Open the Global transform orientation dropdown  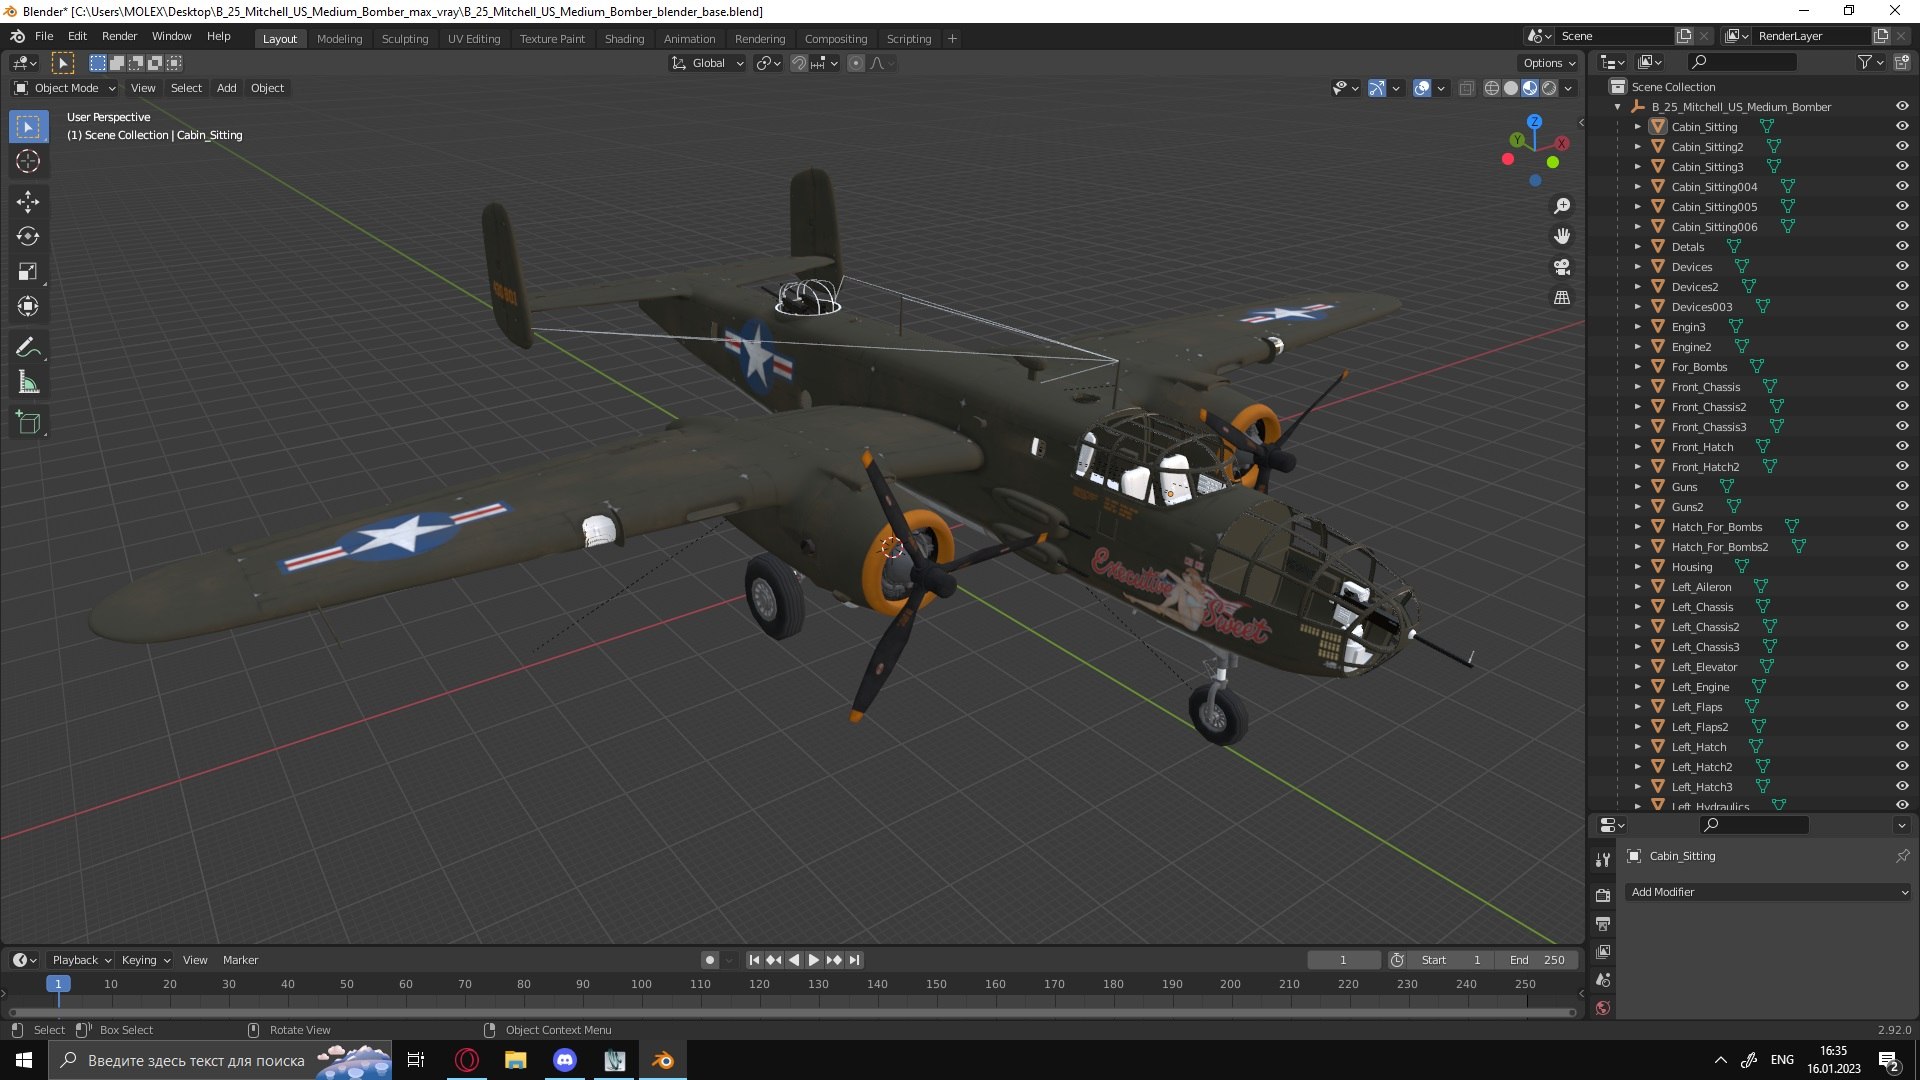click(708, 63)
